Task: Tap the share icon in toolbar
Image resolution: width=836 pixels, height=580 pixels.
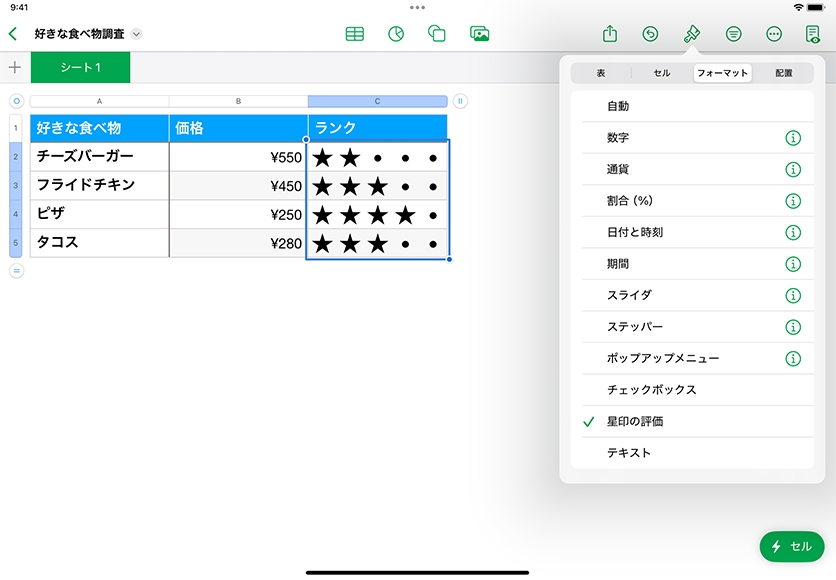Action: [610, 34]
